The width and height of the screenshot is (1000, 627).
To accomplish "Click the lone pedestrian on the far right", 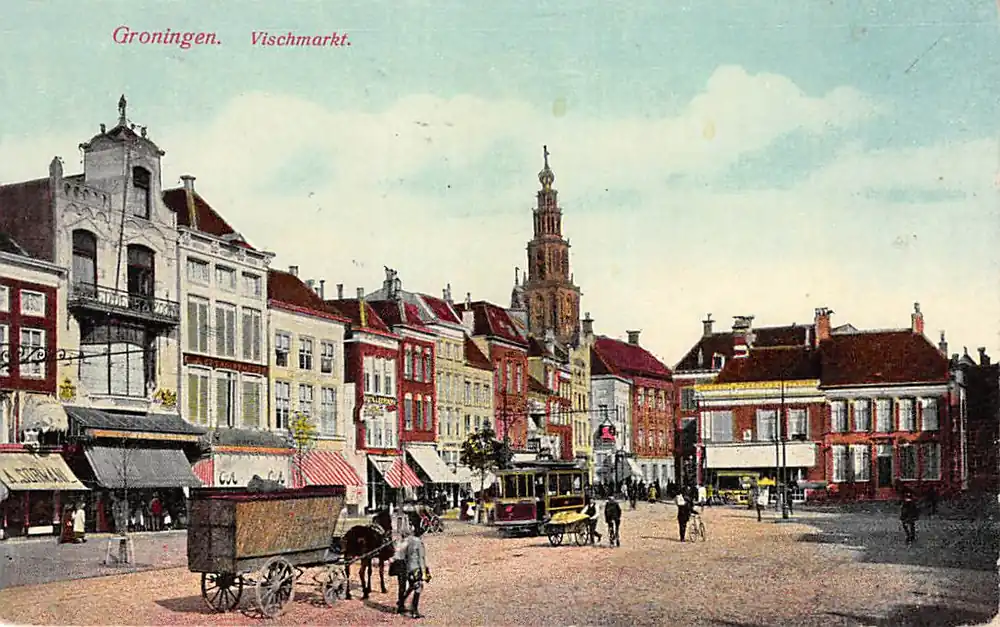I will (x=909, y=518).
